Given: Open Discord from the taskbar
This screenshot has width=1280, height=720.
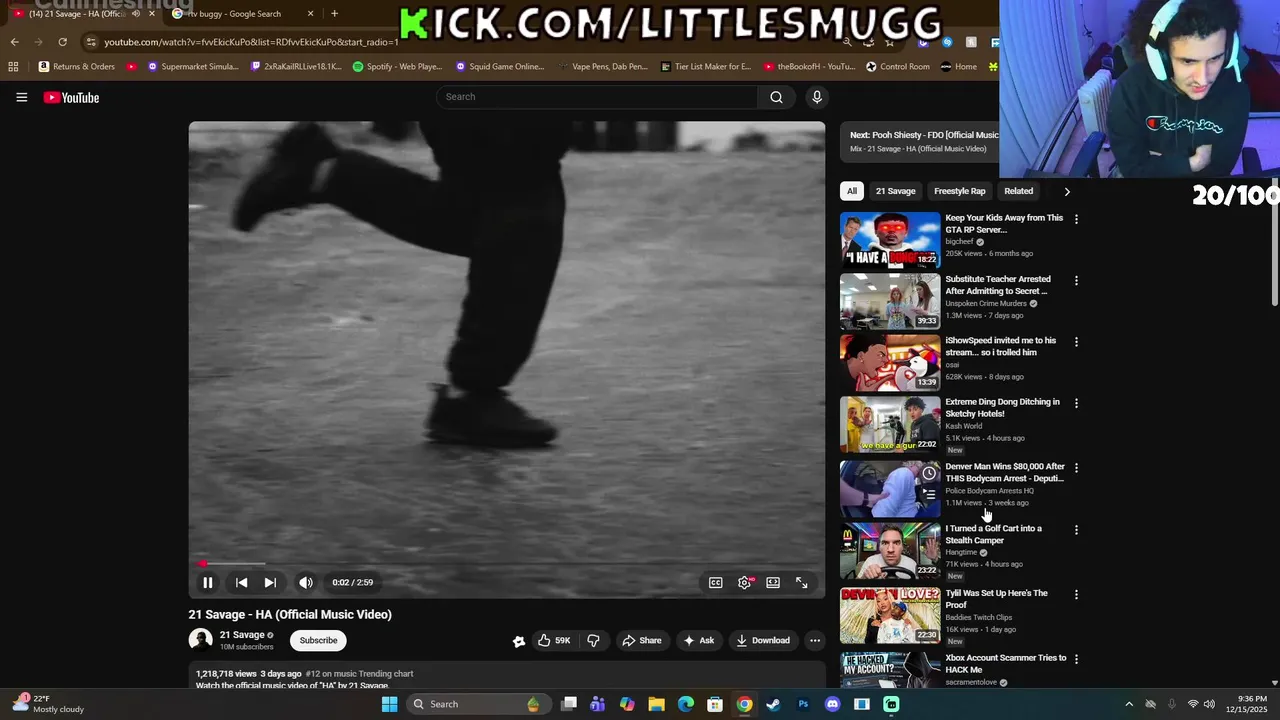Looking at the screenshot, I should click(x=832, y=704).
